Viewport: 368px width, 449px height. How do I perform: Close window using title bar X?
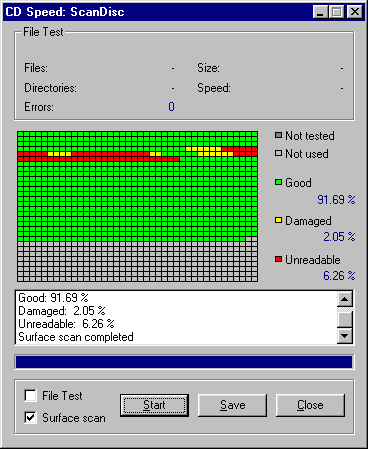coord(355,12)
